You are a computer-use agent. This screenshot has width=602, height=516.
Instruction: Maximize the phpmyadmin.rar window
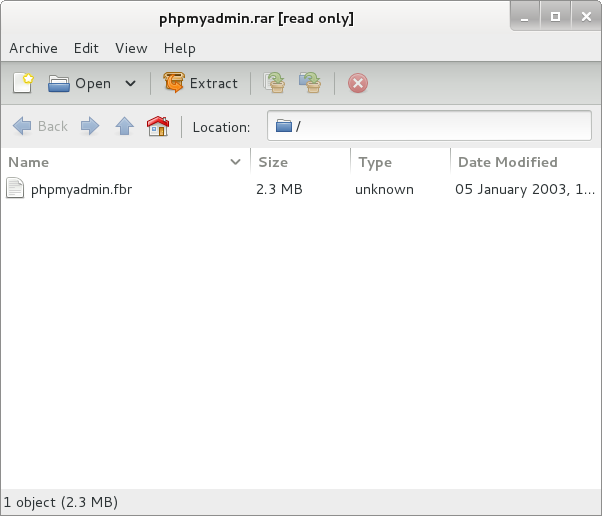(555, 17)
